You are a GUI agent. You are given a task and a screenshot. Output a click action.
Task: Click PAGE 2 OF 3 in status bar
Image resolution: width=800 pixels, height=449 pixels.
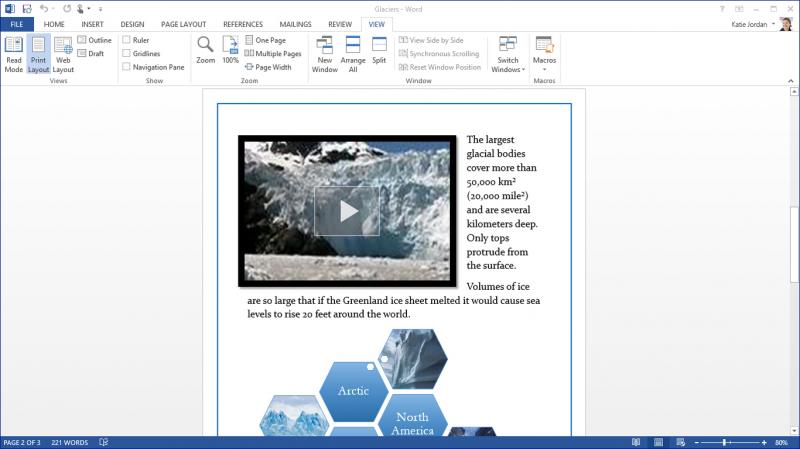22,442
